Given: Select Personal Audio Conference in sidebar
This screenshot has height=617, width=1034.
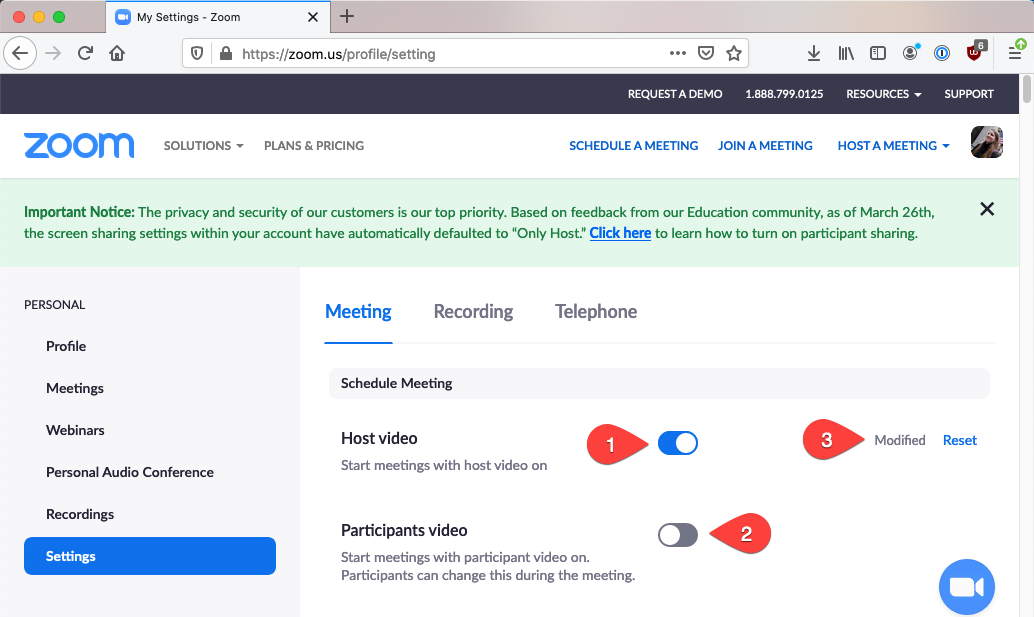Looking at the screenshot, I should (x=130, y=472).
